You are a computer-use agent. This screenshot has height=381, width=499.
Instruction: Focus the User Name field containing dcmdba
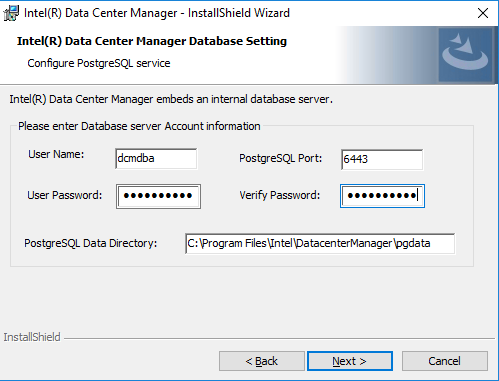coord(156,159)
